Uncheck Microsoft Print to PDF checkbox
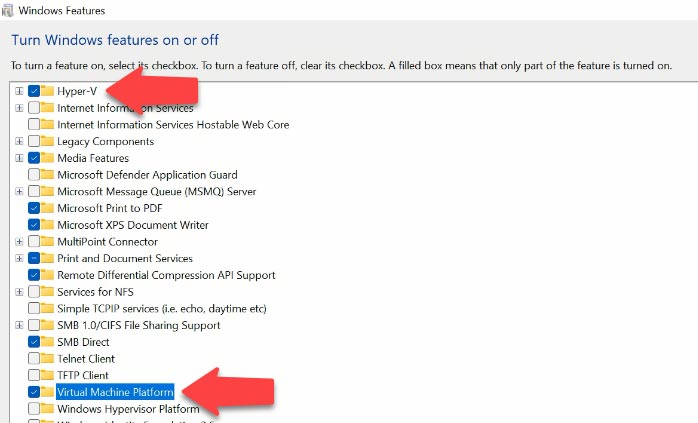Viewport: 698px width, 423px height. tap(34, 208)
